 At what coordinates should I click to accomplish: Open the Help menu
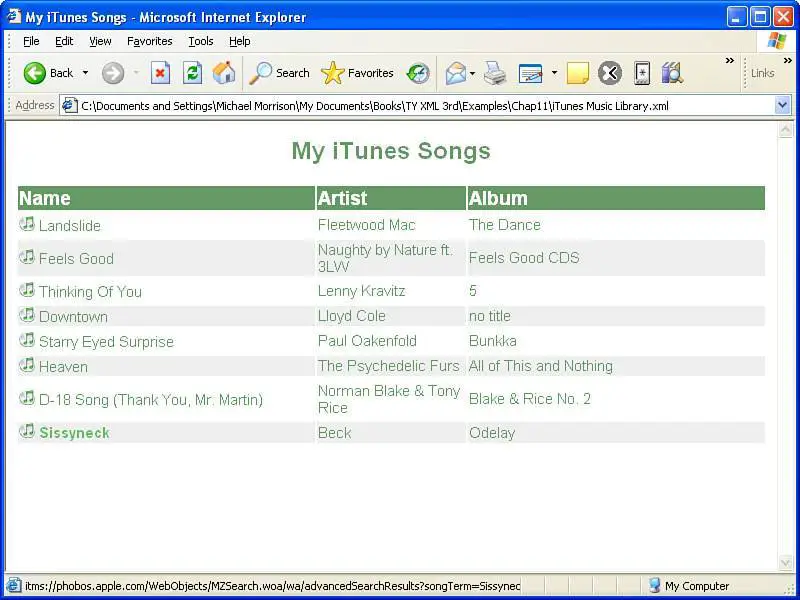[239, 41]
